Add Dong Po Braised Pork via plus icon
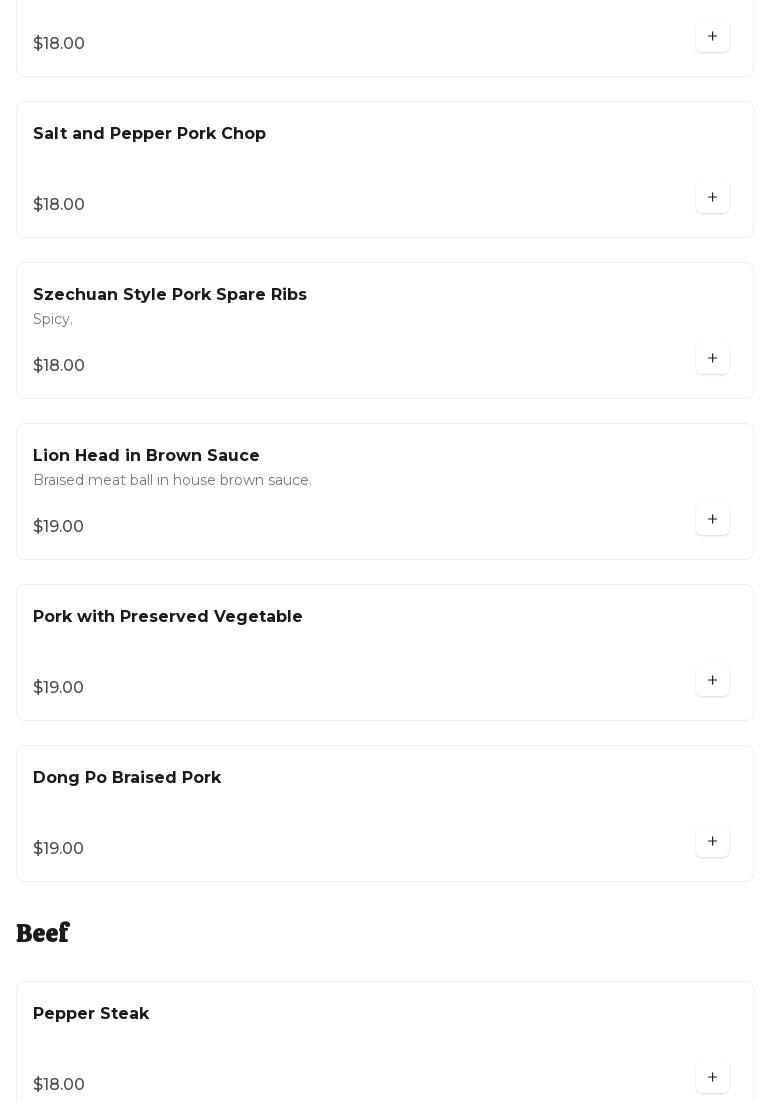The height and width of the screenshot is (1102, 770). point(712,842)
